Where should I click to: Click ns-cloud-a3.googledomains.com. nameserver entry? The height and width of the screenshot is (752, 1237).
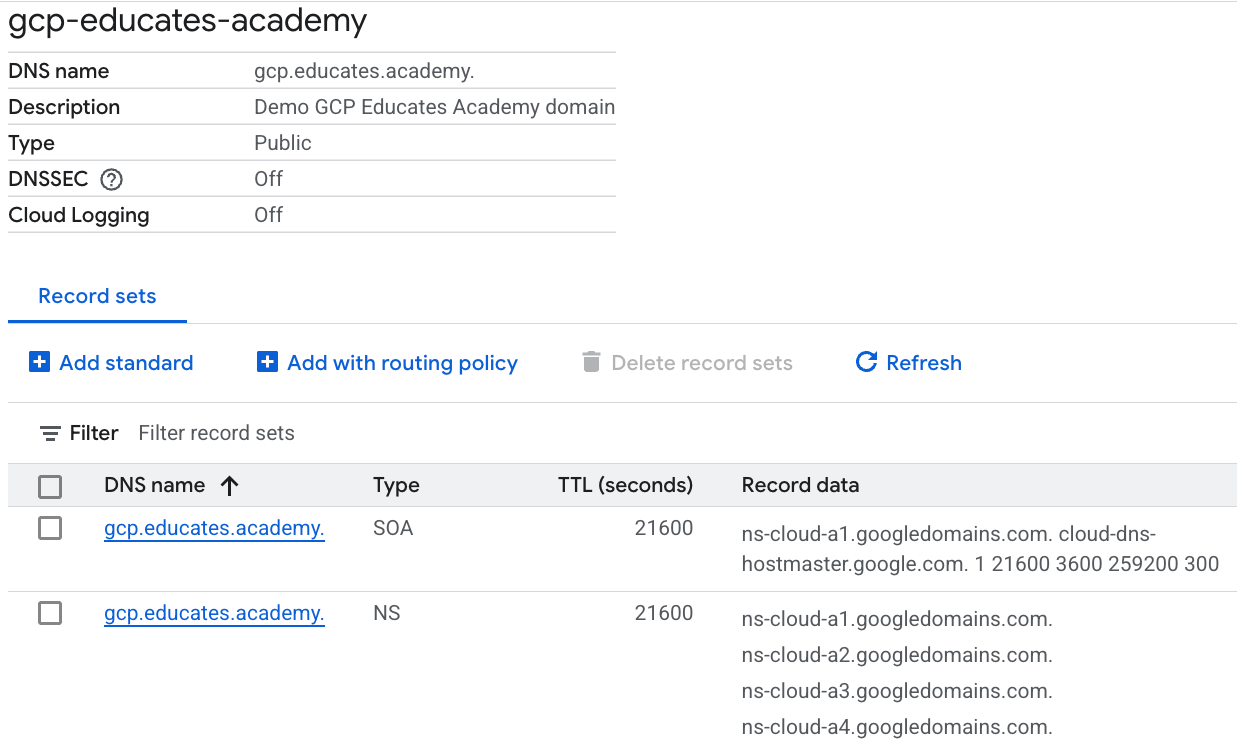click(x=897, y=691)
